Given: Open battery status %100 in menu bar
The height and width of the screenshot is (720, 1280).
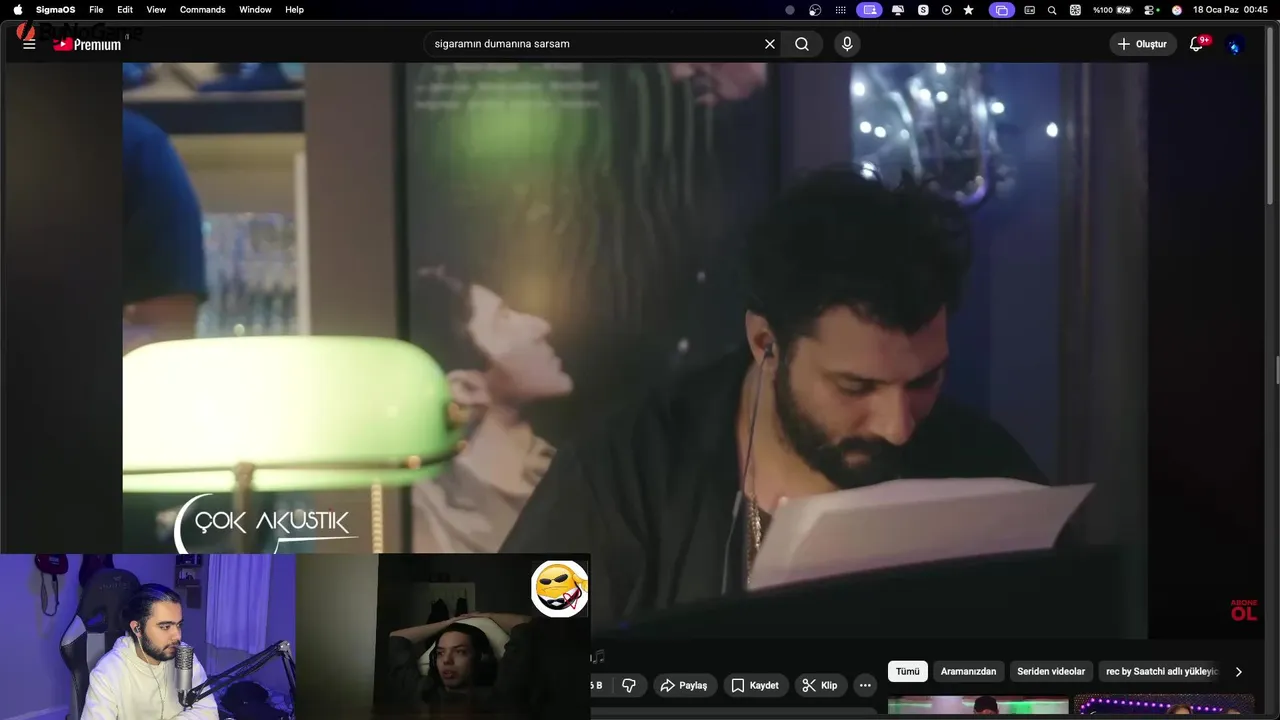Looking at the screenshot, I should (x=1112, y=10).
